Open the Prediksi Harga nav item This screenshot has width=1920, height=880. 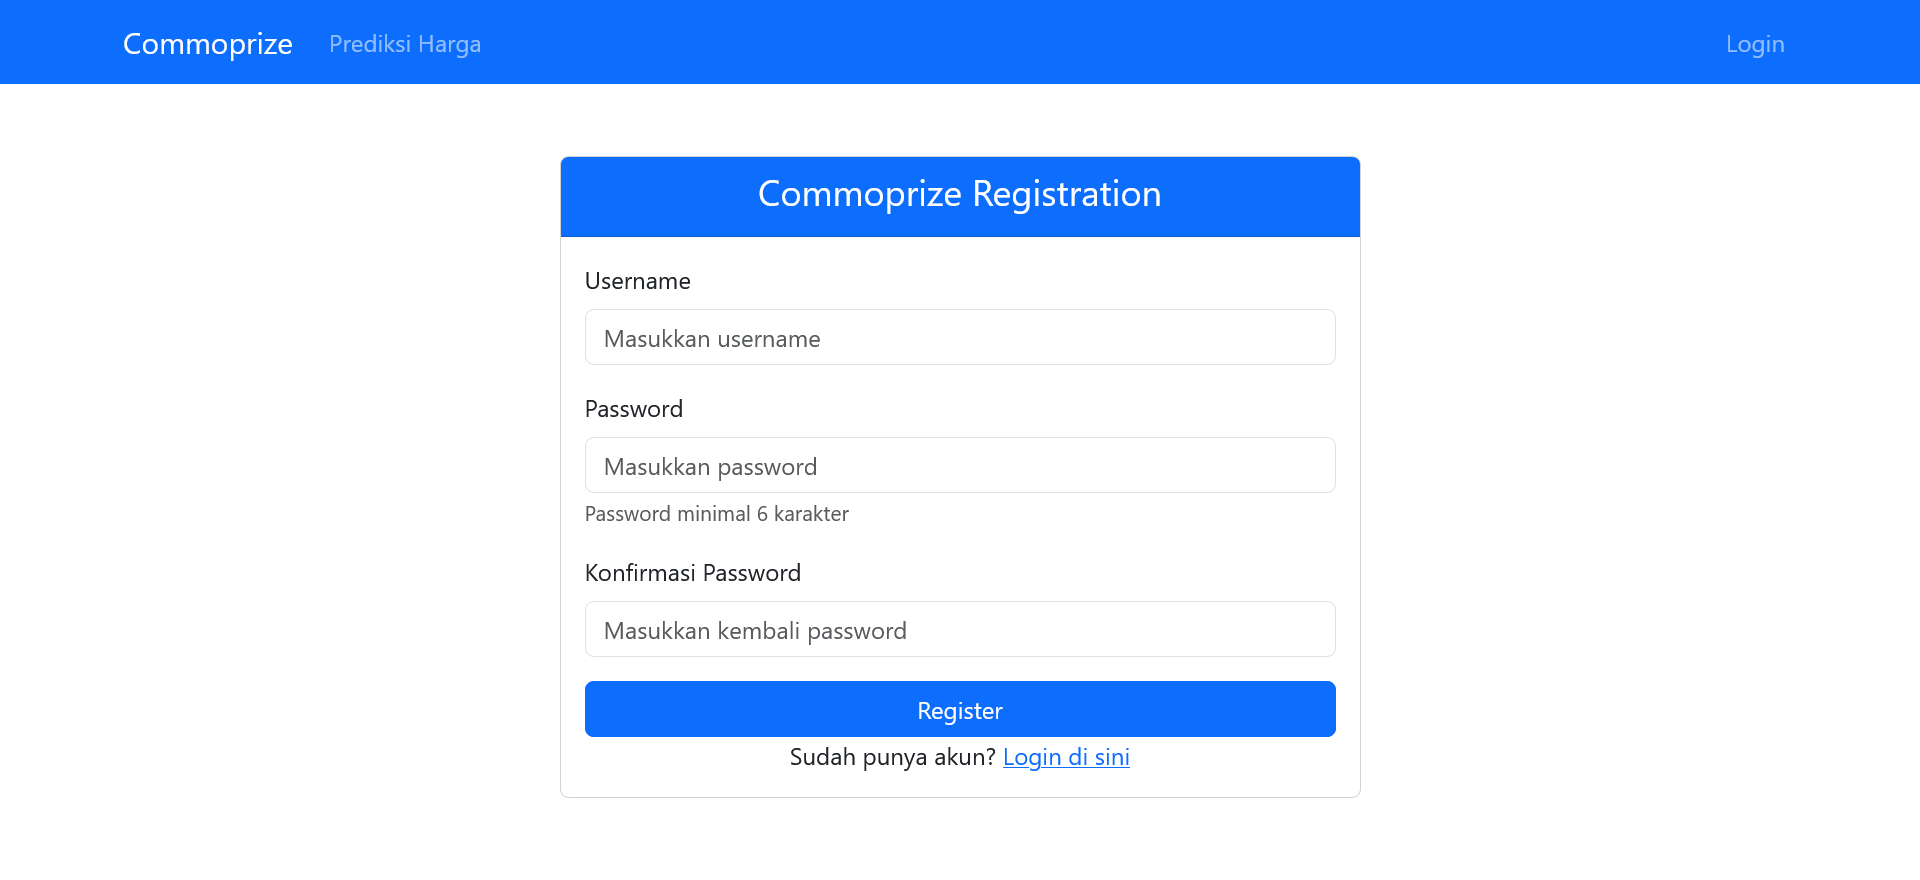click(404, 44)
